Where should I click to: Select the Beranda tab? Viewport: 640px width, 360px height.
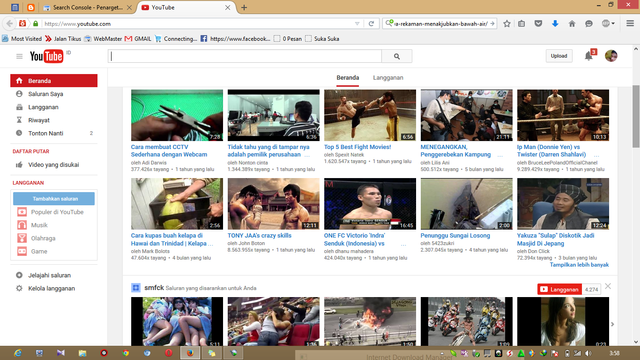pos(348,78)
